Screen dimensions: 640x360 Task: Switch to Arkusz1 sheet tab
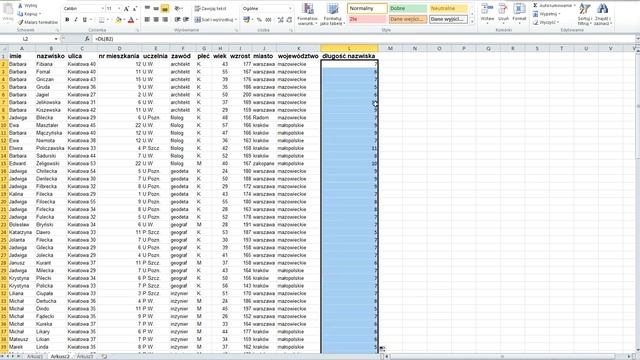35,356
